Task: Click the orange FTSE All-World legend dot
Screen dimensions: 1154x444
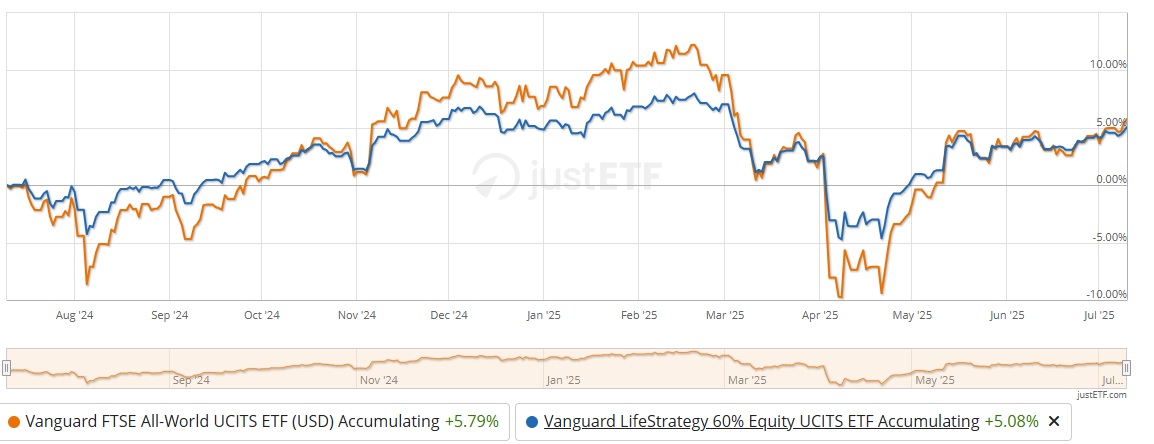Action: (x=14, y=422)
